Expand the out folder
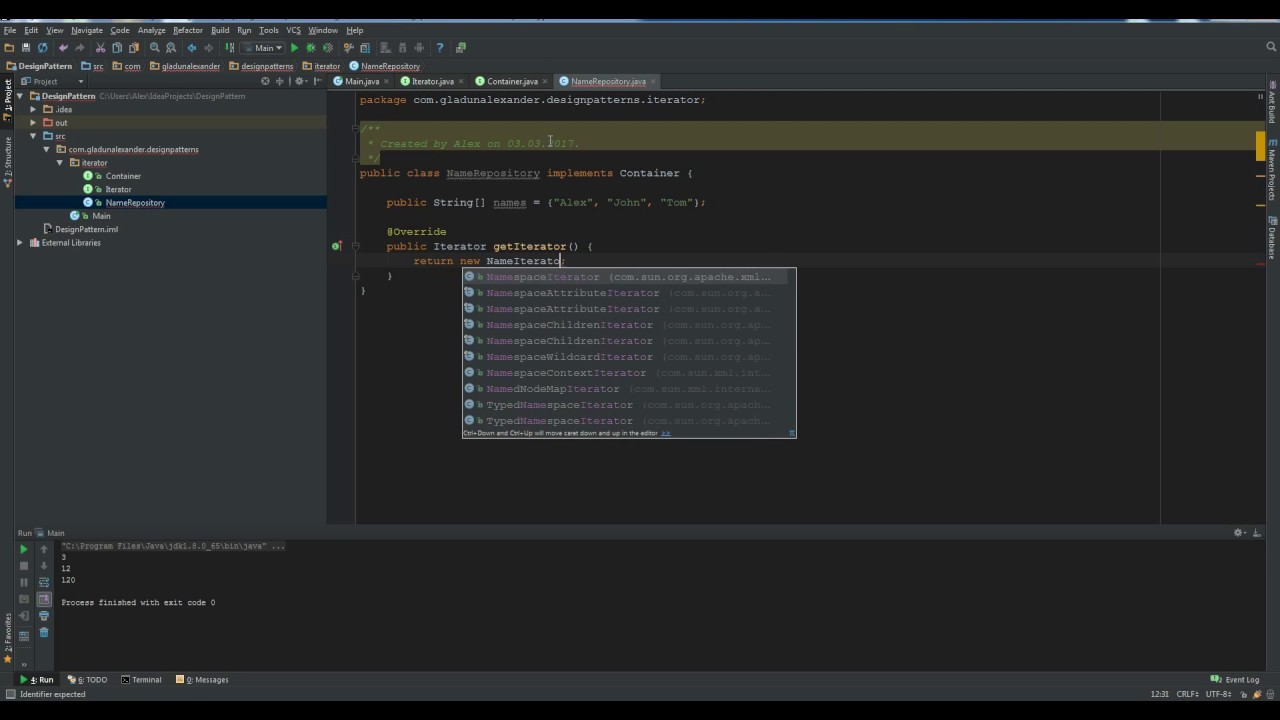This screenshot has height=720, width=1280. point(33,123)
